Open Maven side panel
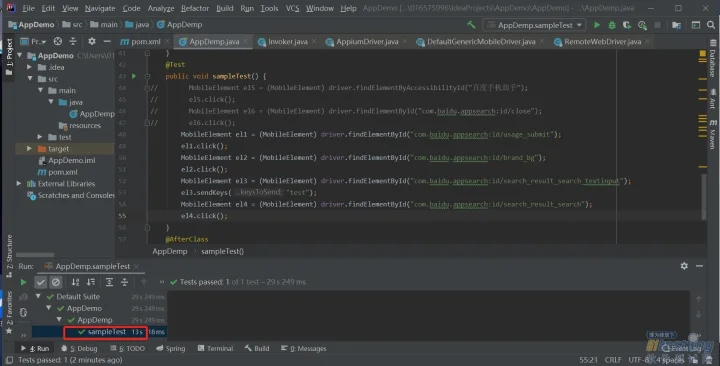This screenshot has width=720, height=366. tap(713, 134)
